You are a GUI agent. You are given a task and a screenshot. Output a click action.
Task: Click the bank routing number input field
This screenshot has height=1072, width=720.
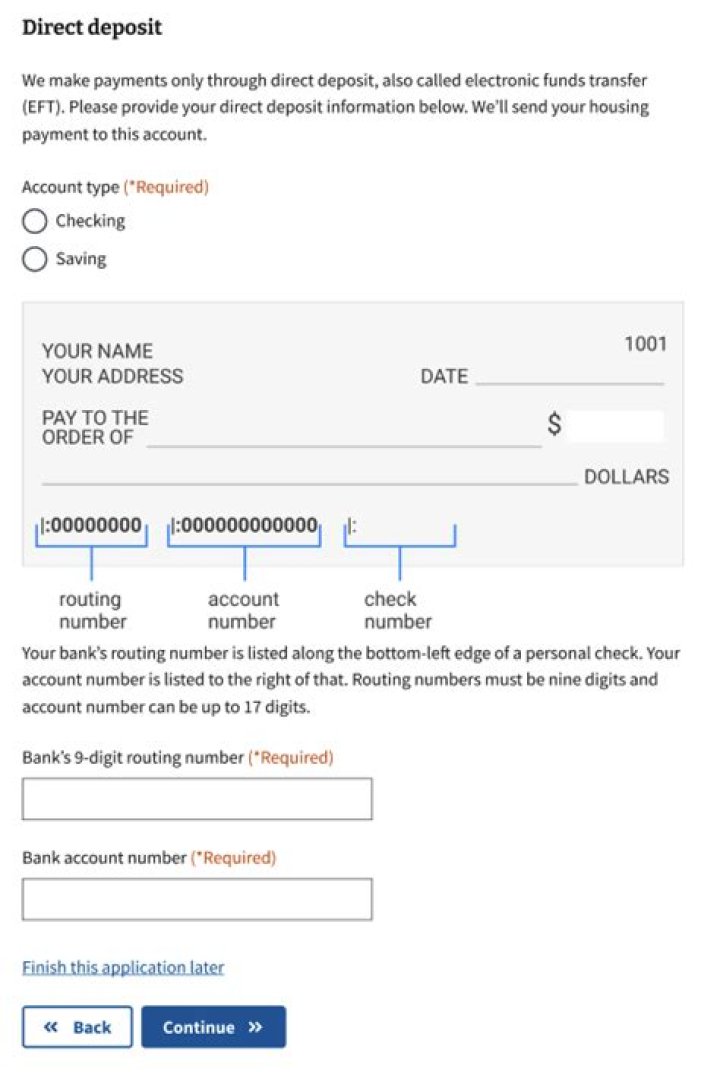coord(197,798)
